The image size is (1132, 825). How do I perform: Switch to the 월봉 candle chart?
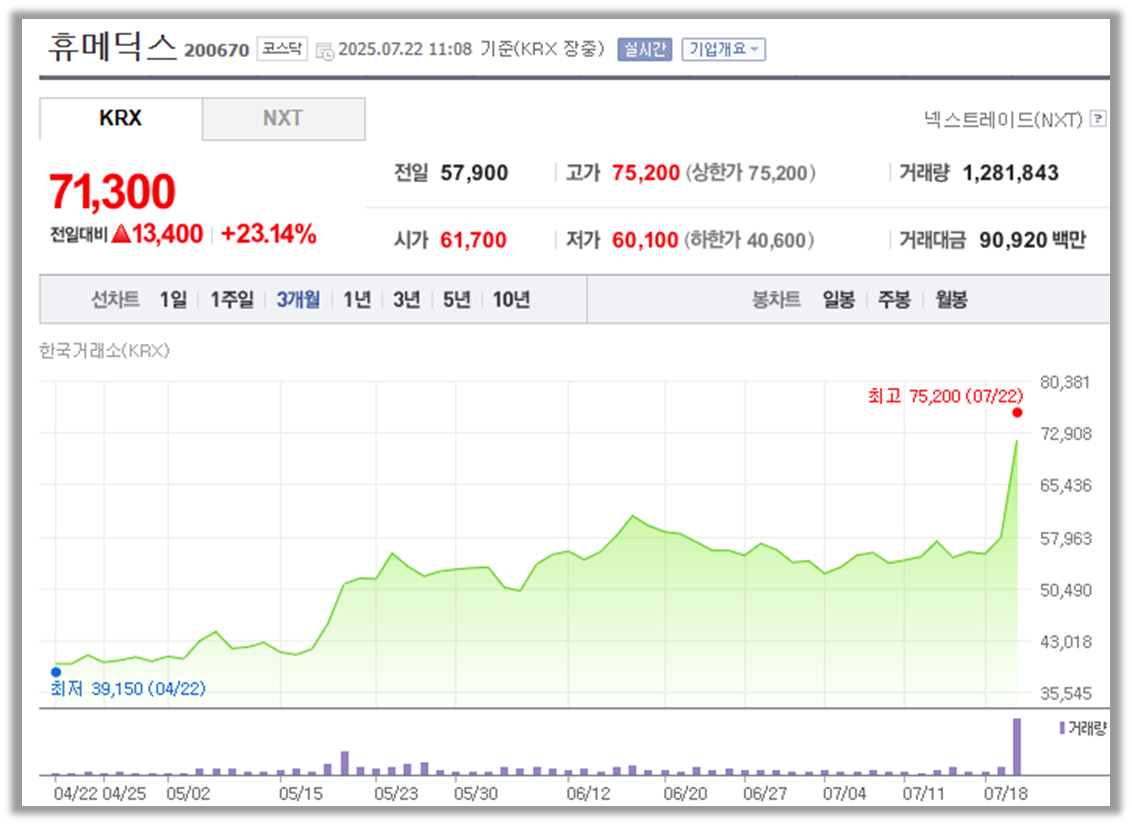pyautogui.click(x=951, y=299)
